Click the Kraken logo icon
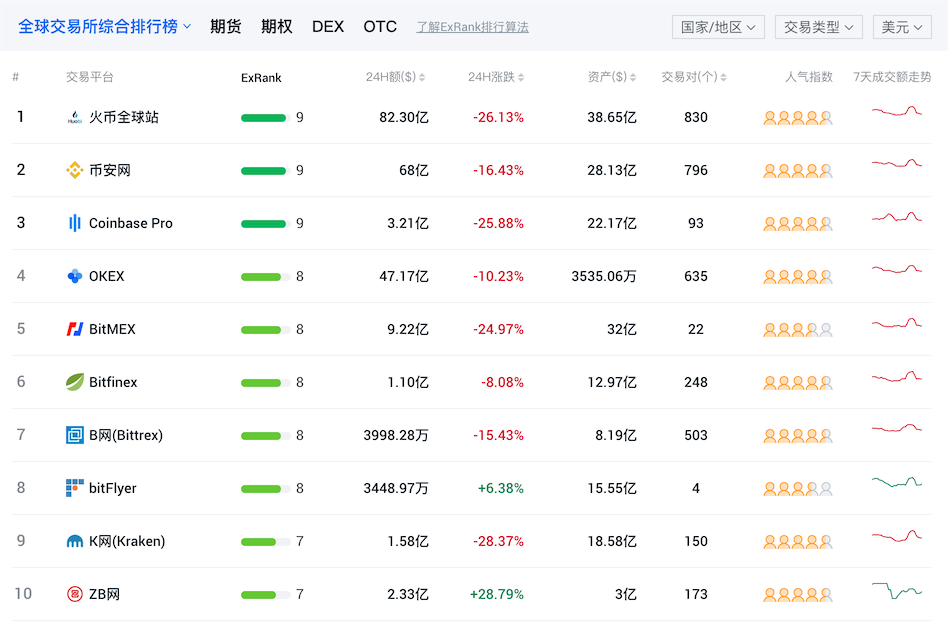Screen dimensions: 948x625 coord(75,541)
